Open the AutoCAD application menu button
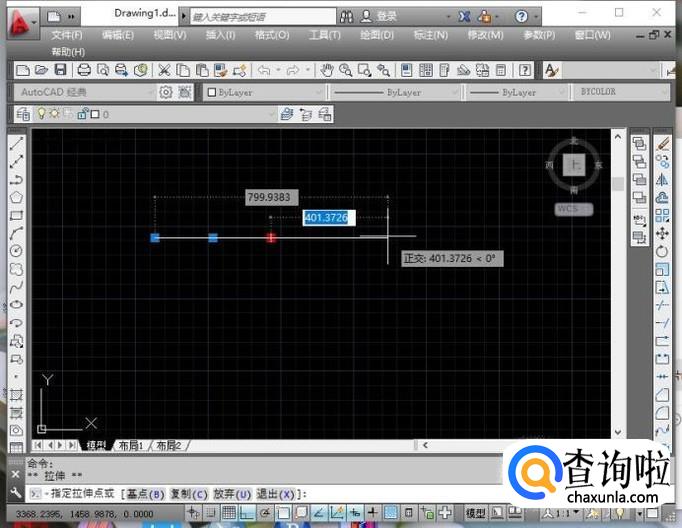682x528 pixels. [20, 17]
